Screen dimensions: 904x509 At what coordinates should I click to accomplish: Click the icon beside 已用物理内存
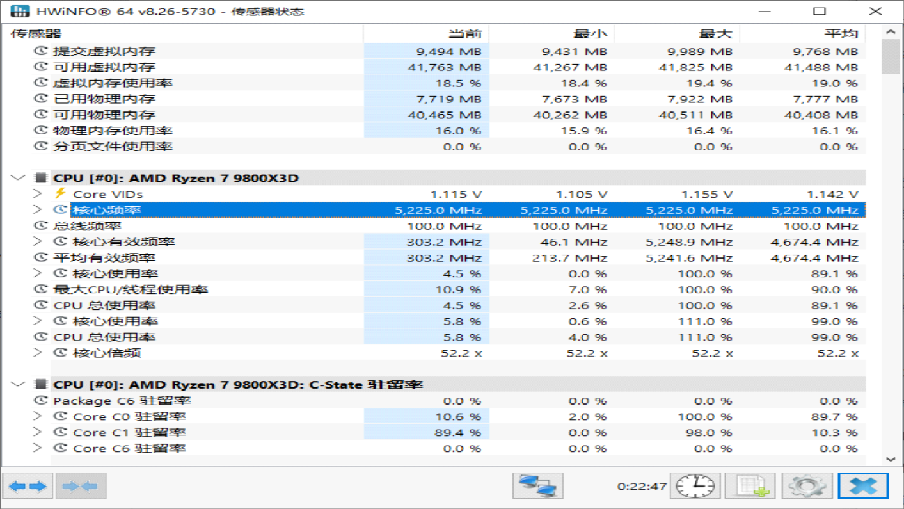pyautogui.click(x=40, y=99)
